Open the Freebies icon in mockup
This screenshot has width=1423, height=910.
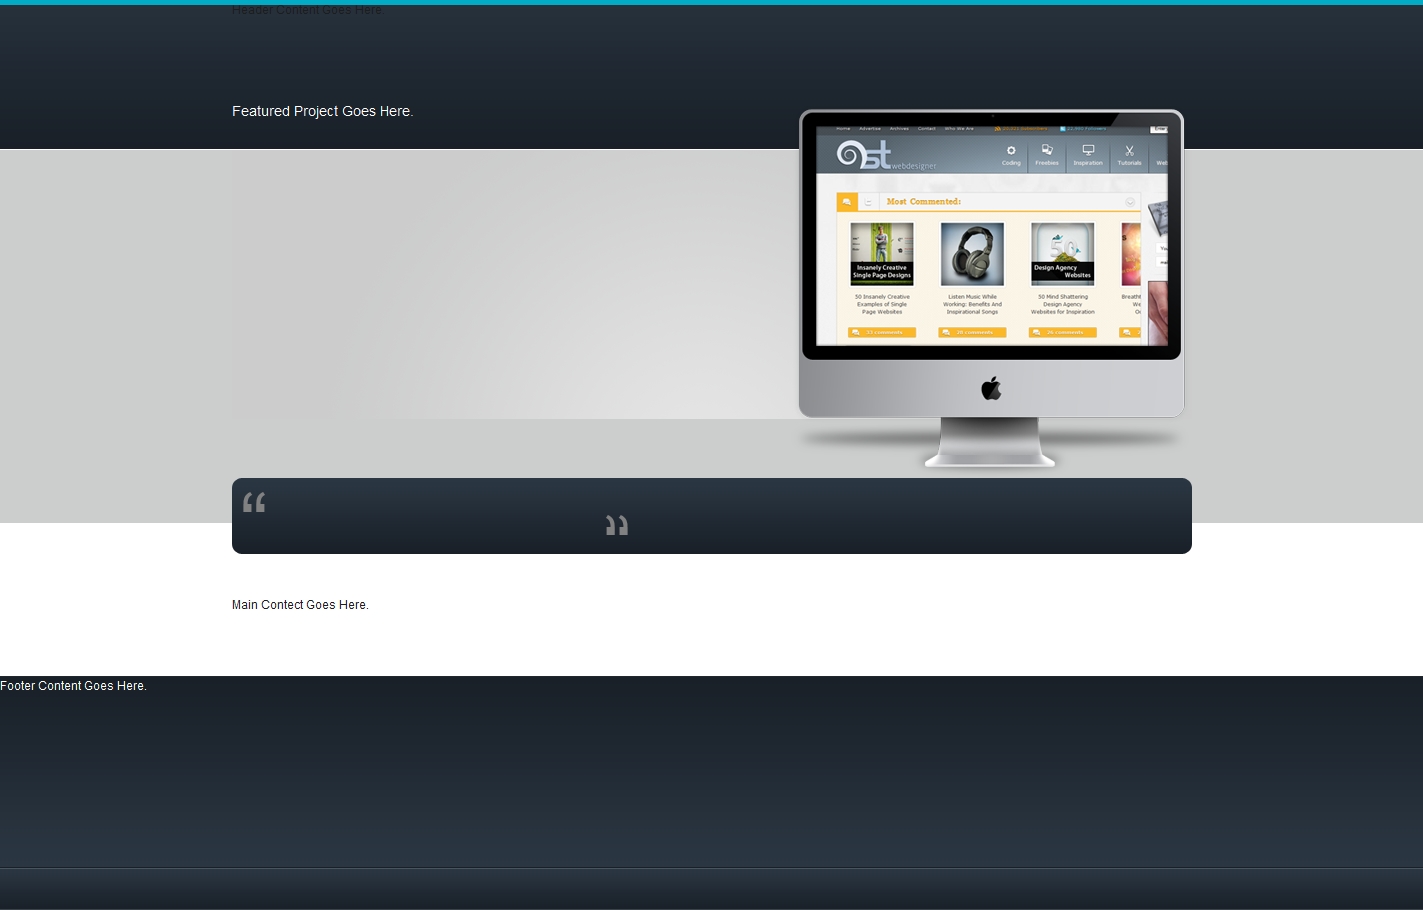coord(1047,151)
